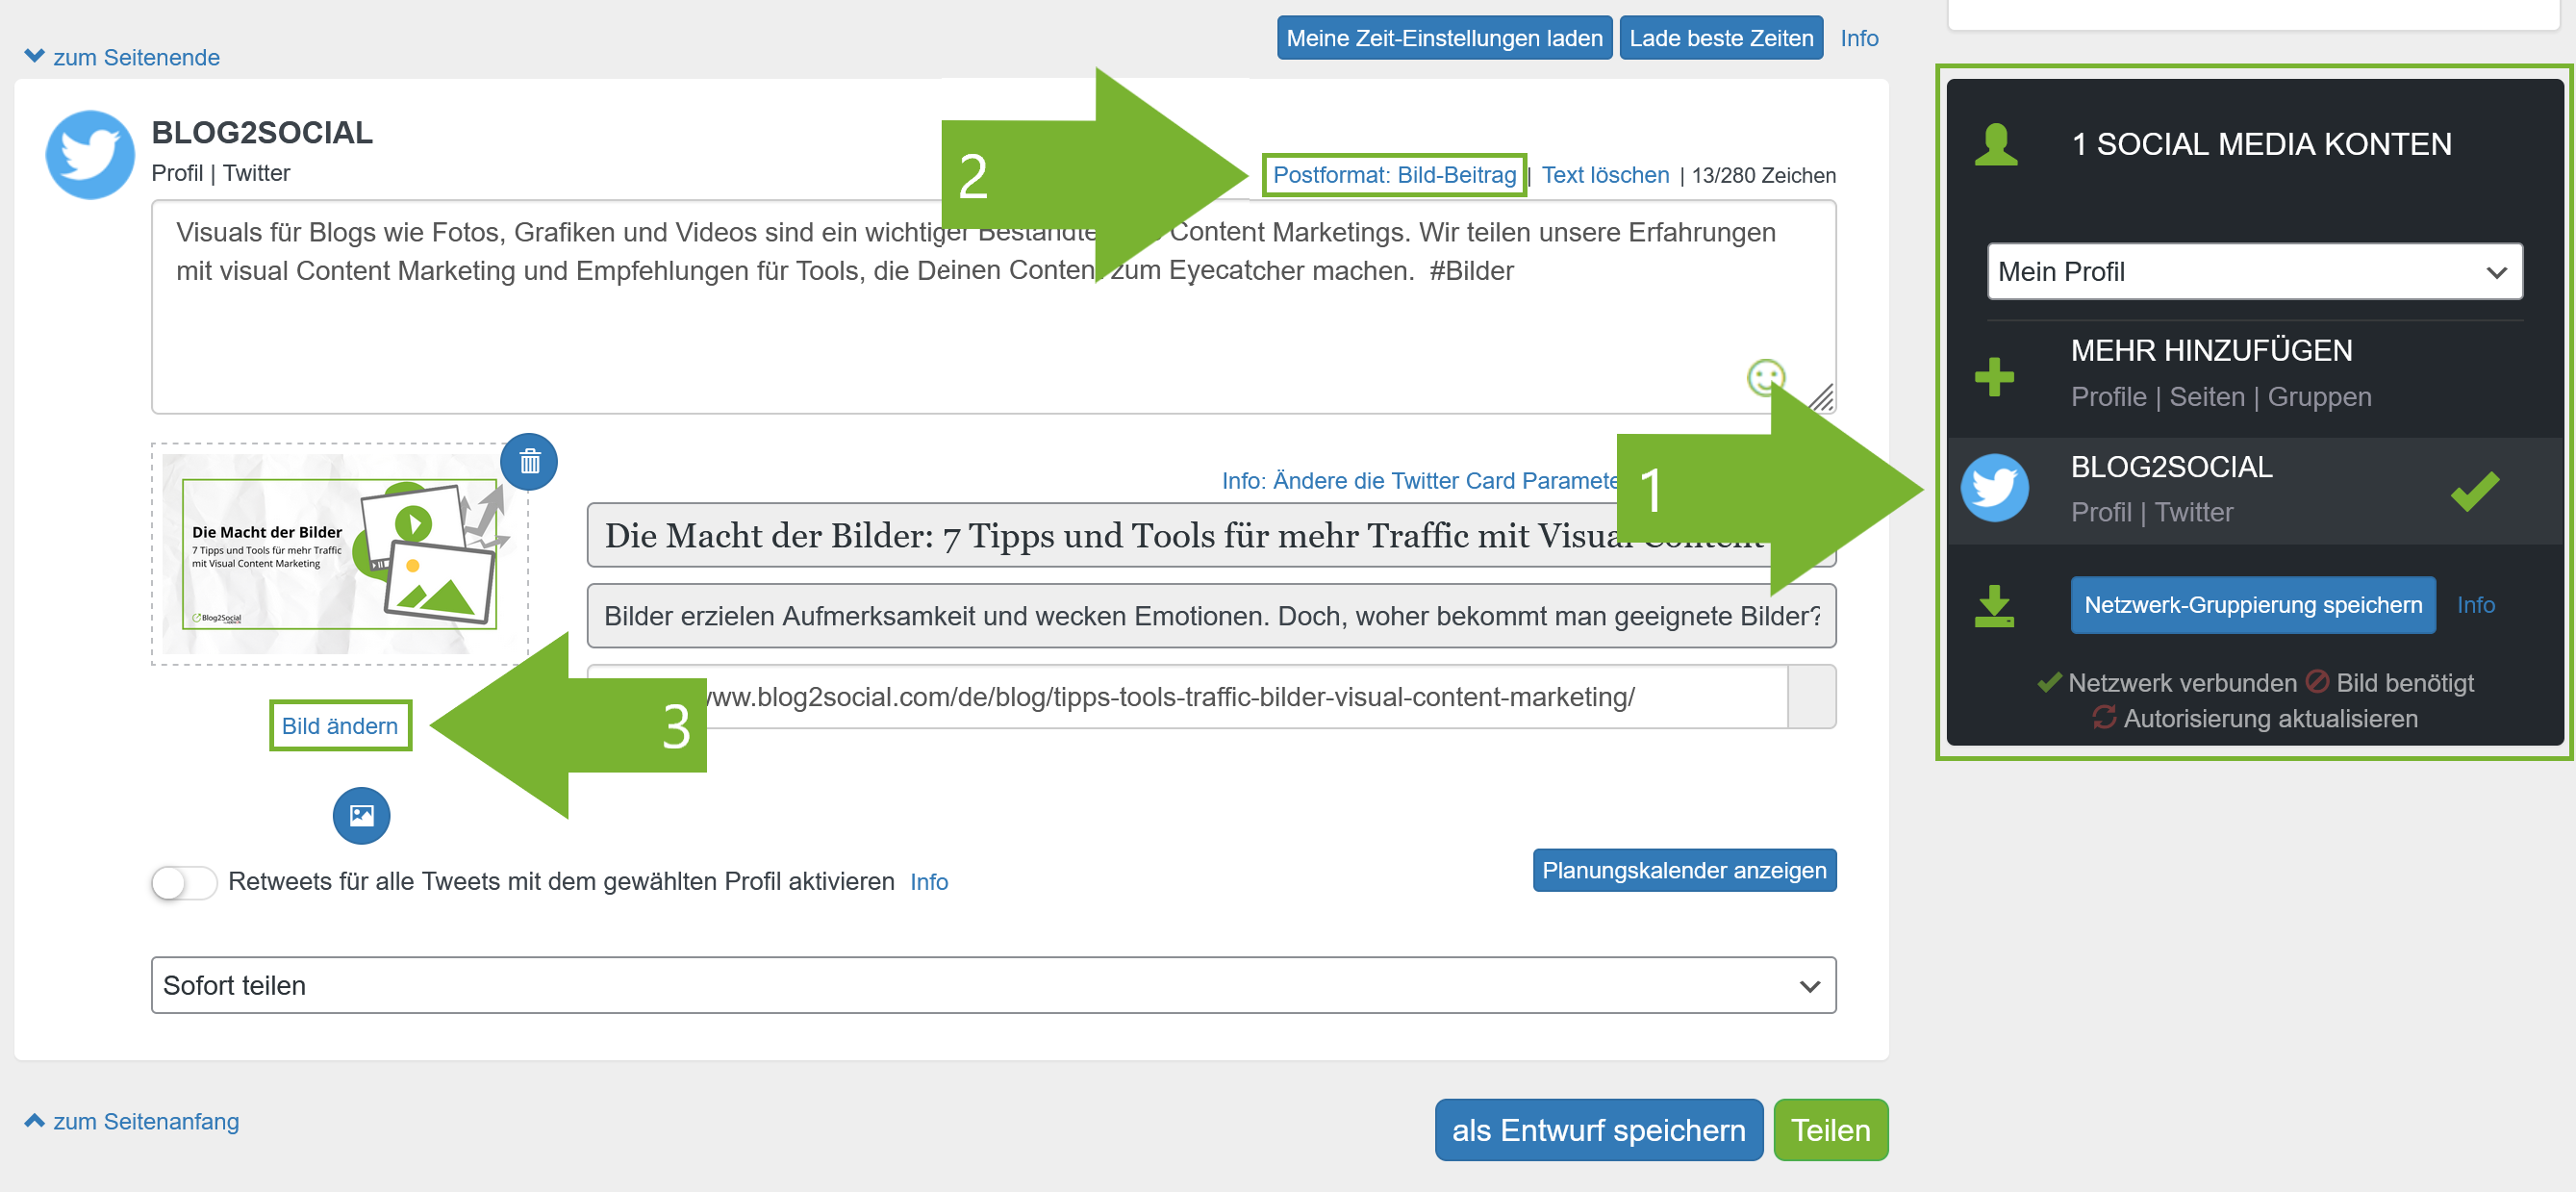2576x1192 pixels.
Task: Click Seiten link under Mehr hinzufügen
Action: (x=2206, y=397)
